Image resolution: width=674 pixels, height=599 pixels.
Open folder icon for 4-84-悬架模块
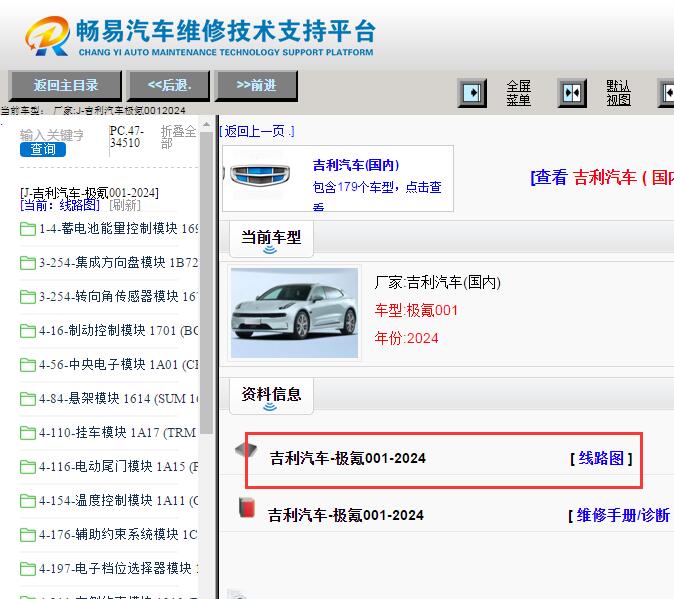click(x=28, y=399)
